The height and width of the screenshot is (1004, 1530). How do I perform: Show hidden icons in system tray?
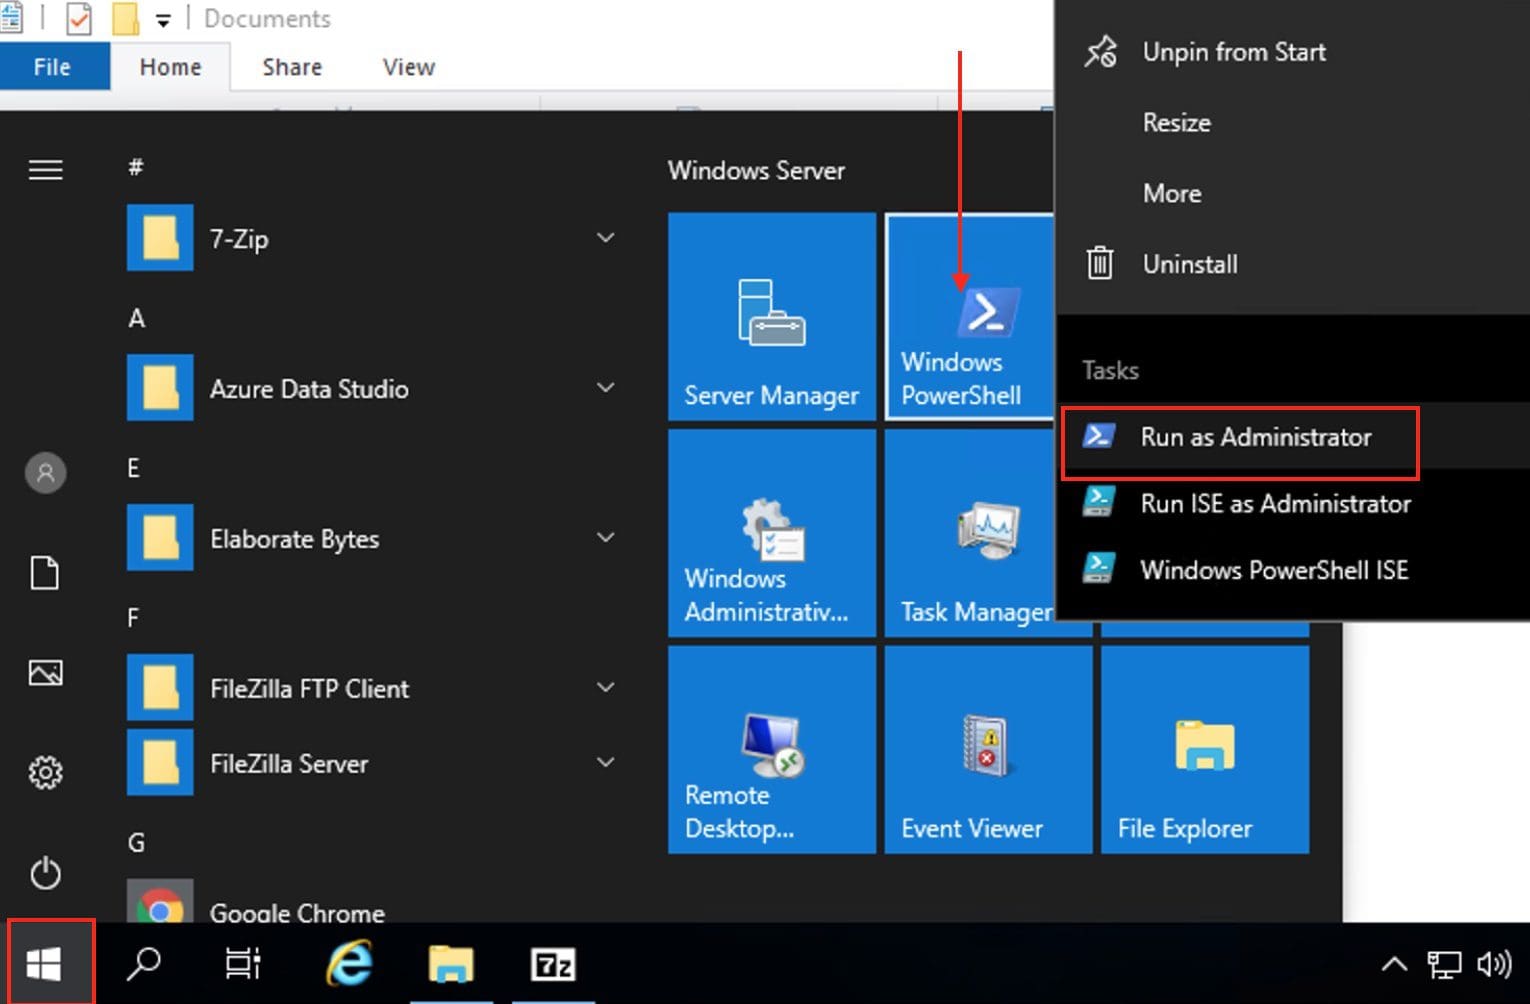[1394, 965]
